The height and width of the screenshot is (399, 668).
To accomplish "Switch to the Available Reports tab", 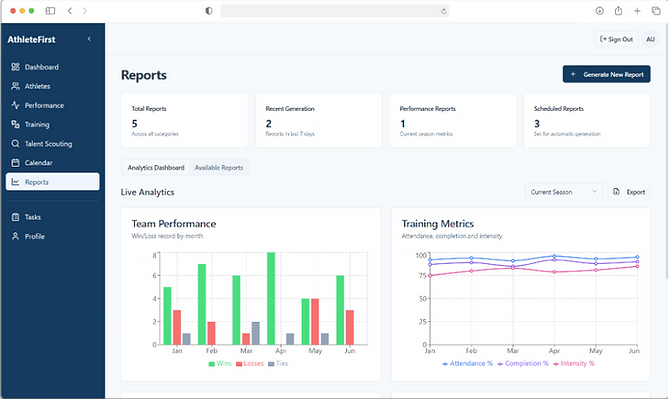I will pos(219,168).
